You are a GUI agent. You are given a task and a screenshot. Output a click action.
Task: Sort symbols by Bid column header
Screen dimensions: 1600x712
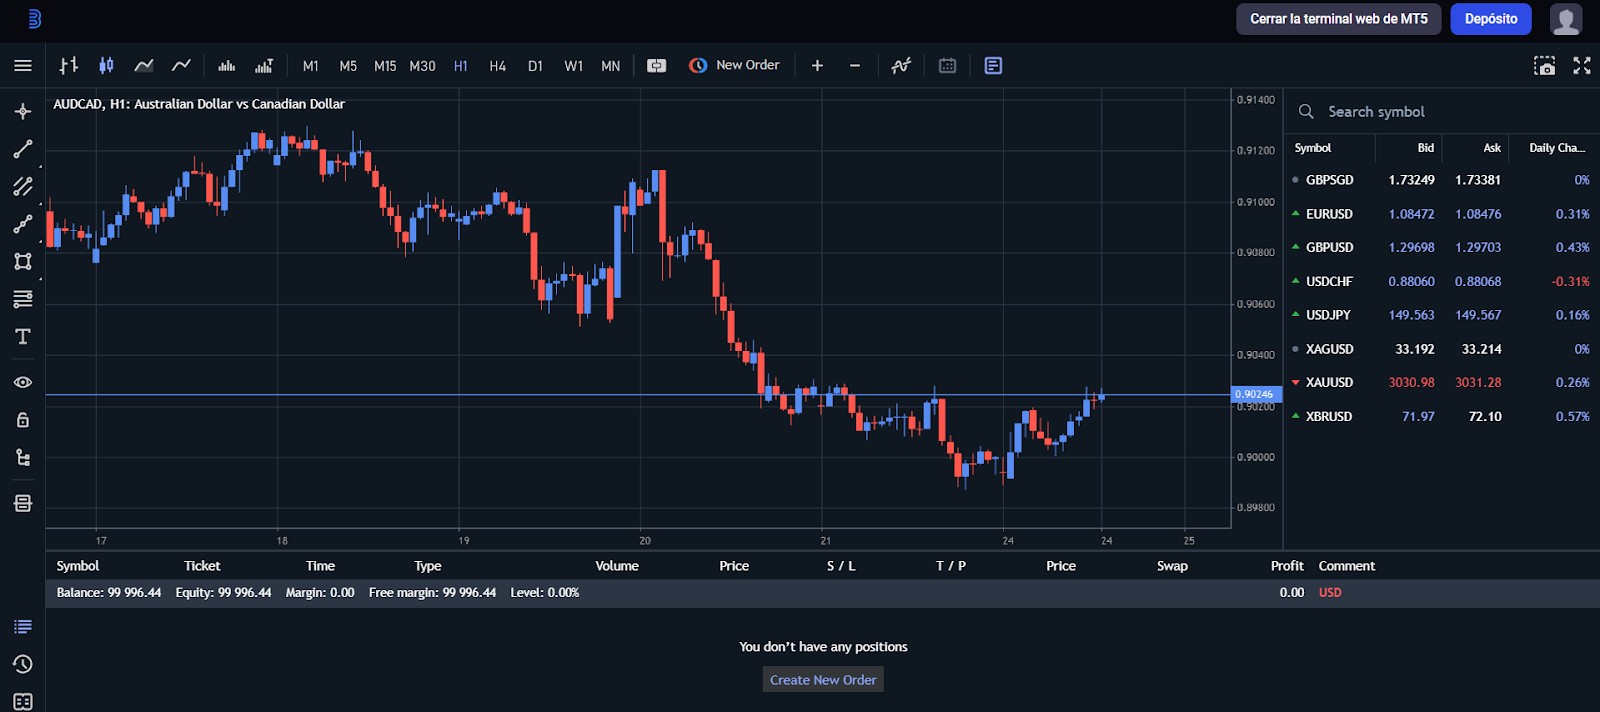[1426, 148]
